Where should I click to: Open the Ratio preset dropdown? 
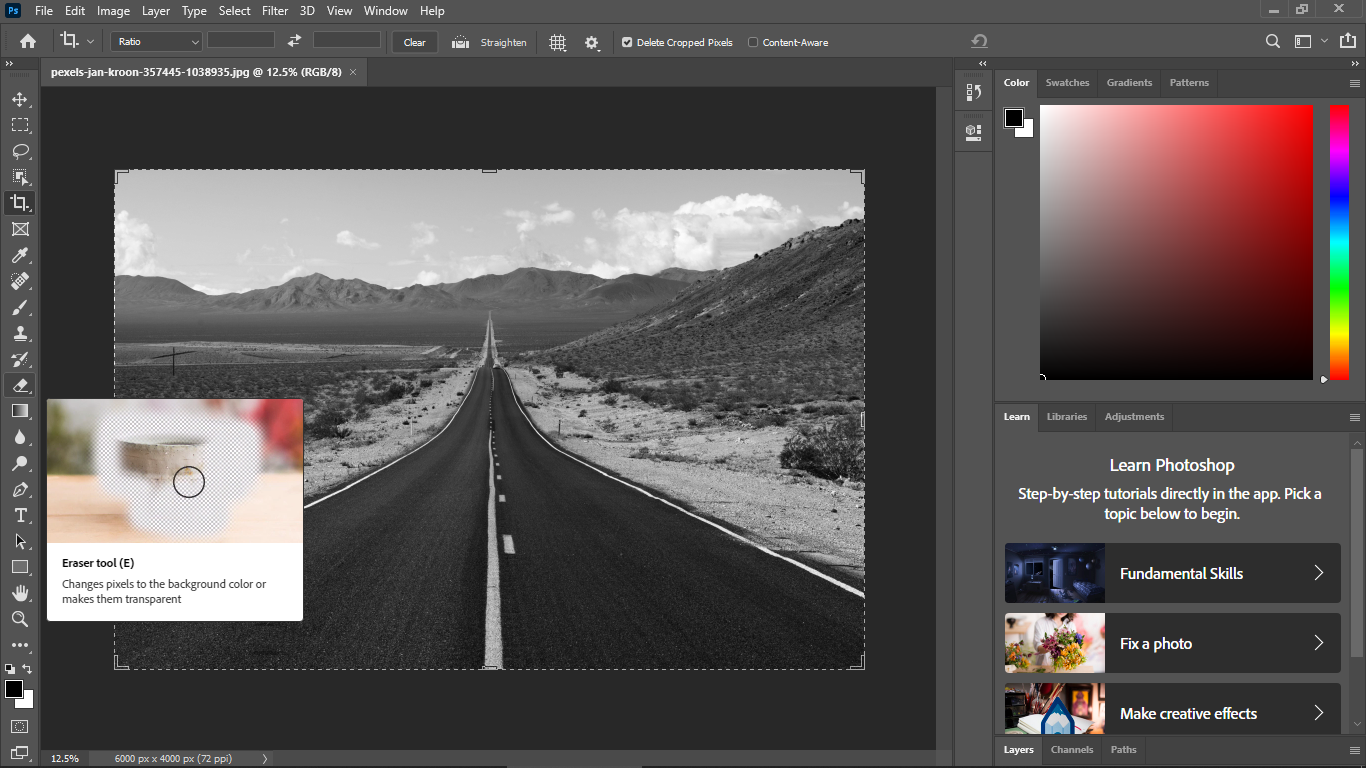click(x=157, y=42)
